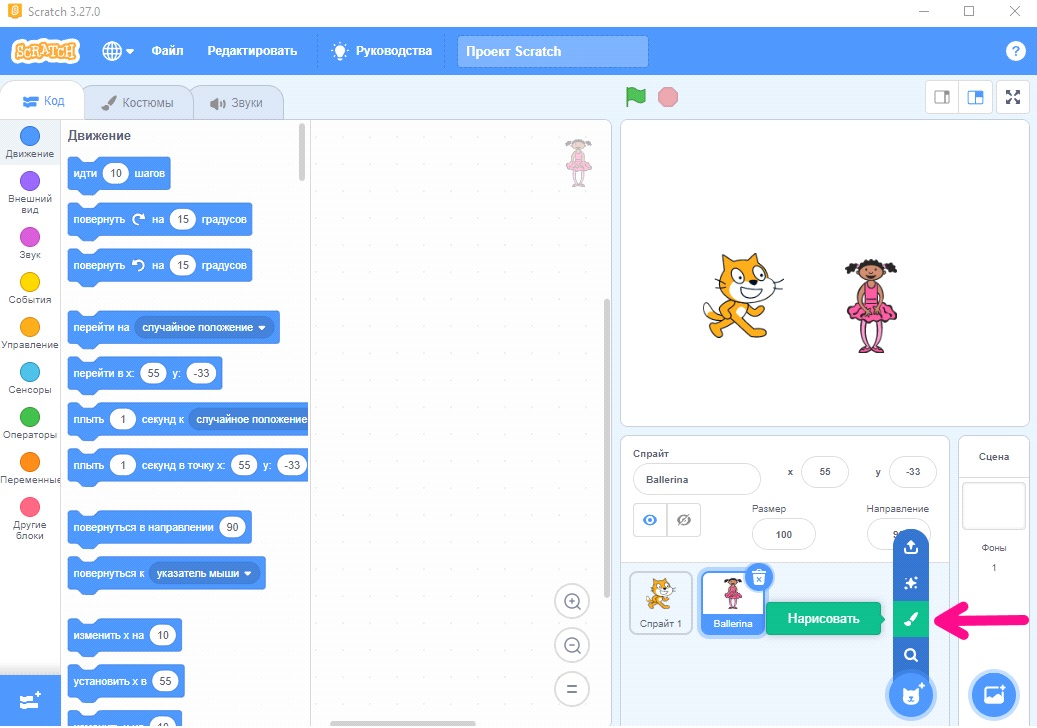This screenshot has height=728, width=1037.
Task: Open the Файл menu
Action: click(x=167, y=51)
